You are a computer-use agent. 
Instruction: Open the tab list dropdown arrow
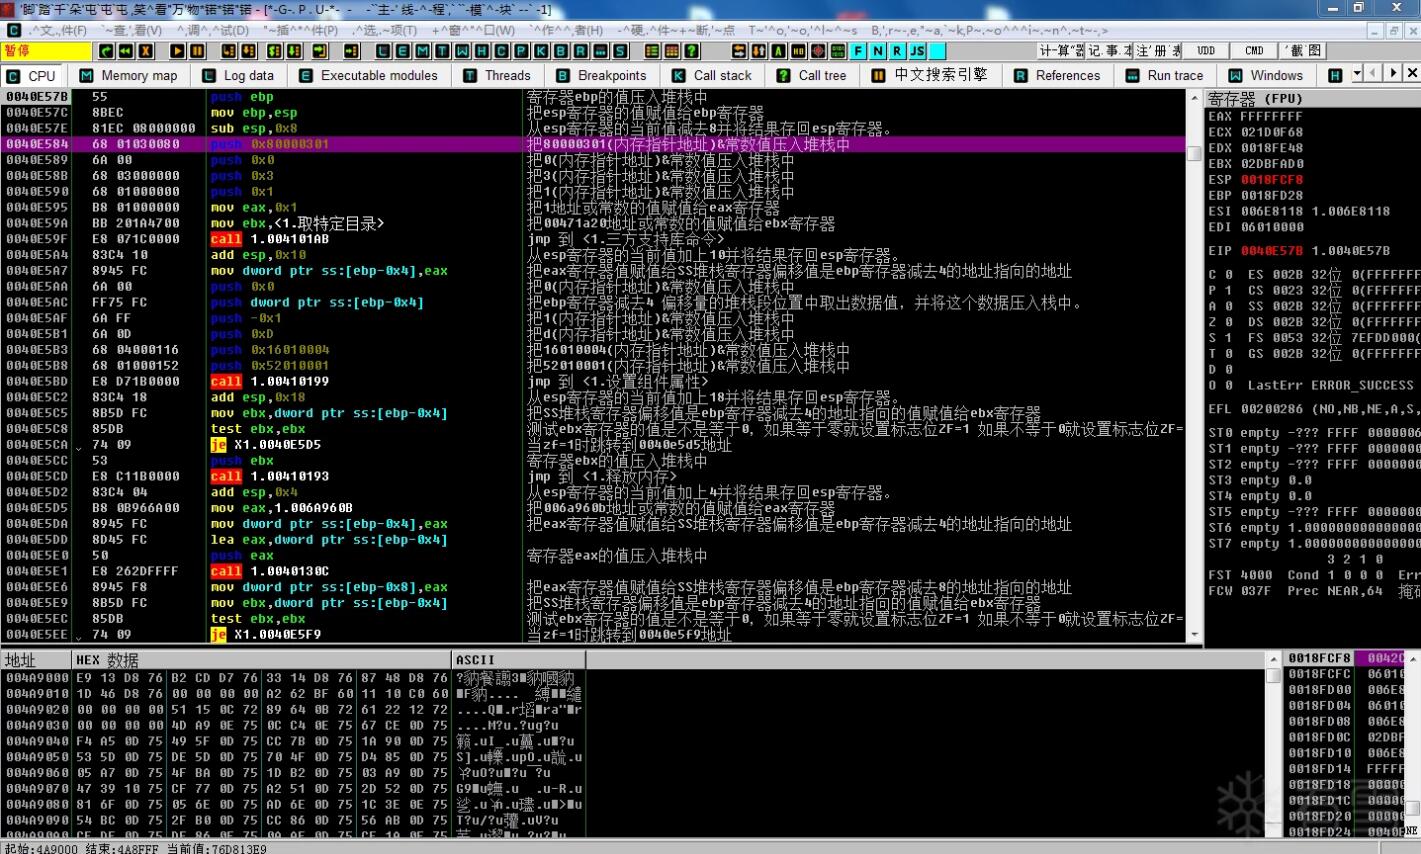[x=1357, y=74]
